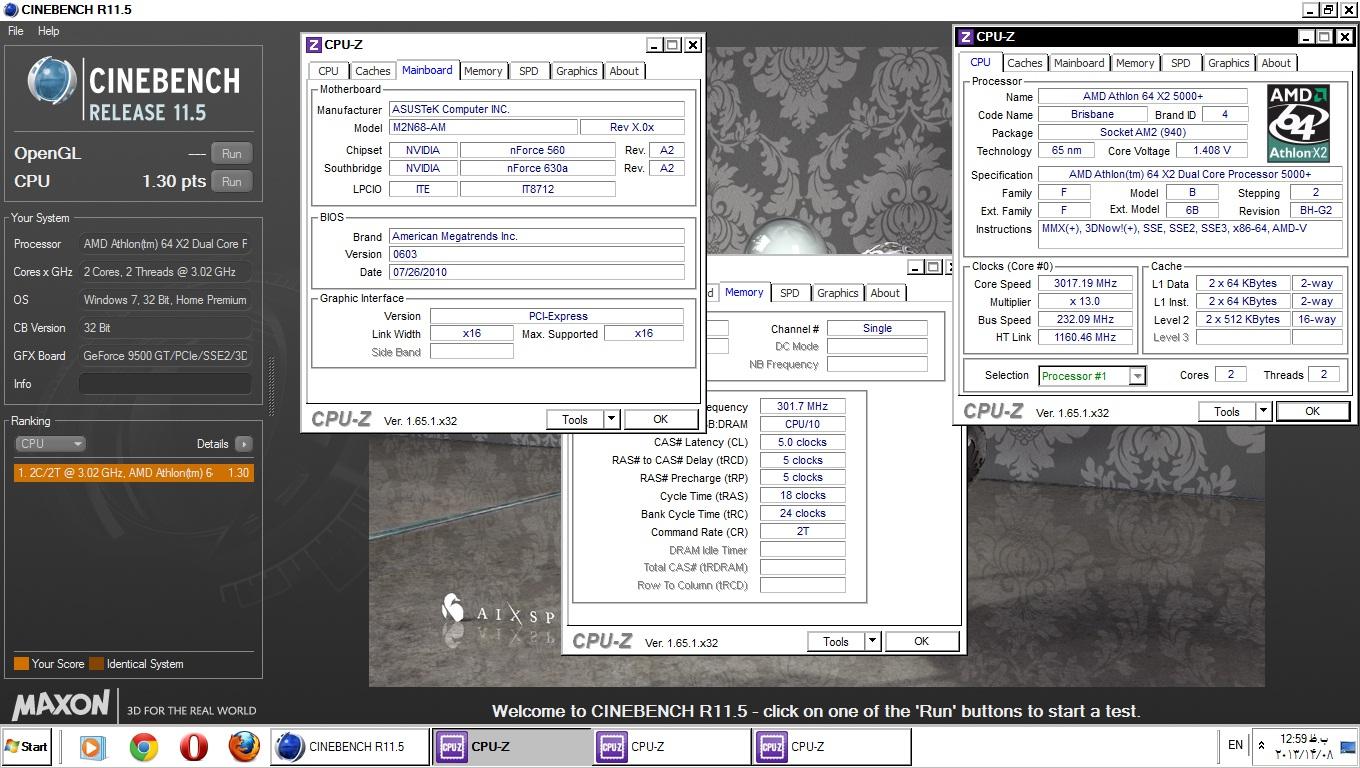The height and width of the screenshot is (768, 1360).
Task: Open the Memory tab in Mainboard CPU-Z window
Action: [x=483, y=71]
